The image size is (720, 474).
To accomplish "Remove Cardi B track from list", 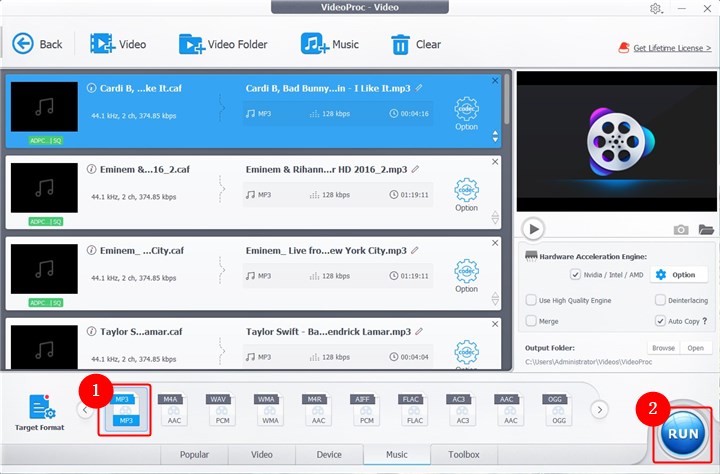I will pyautogui.click(x=495, y=81).
